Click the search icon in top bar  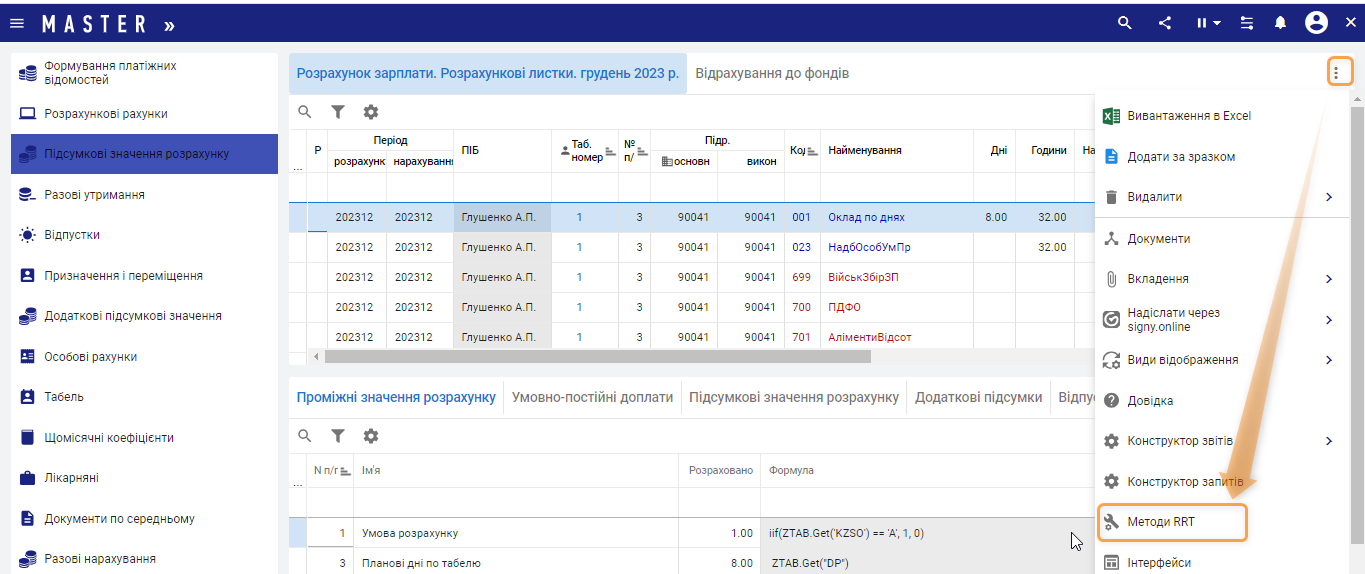[x=1126, y=23]
